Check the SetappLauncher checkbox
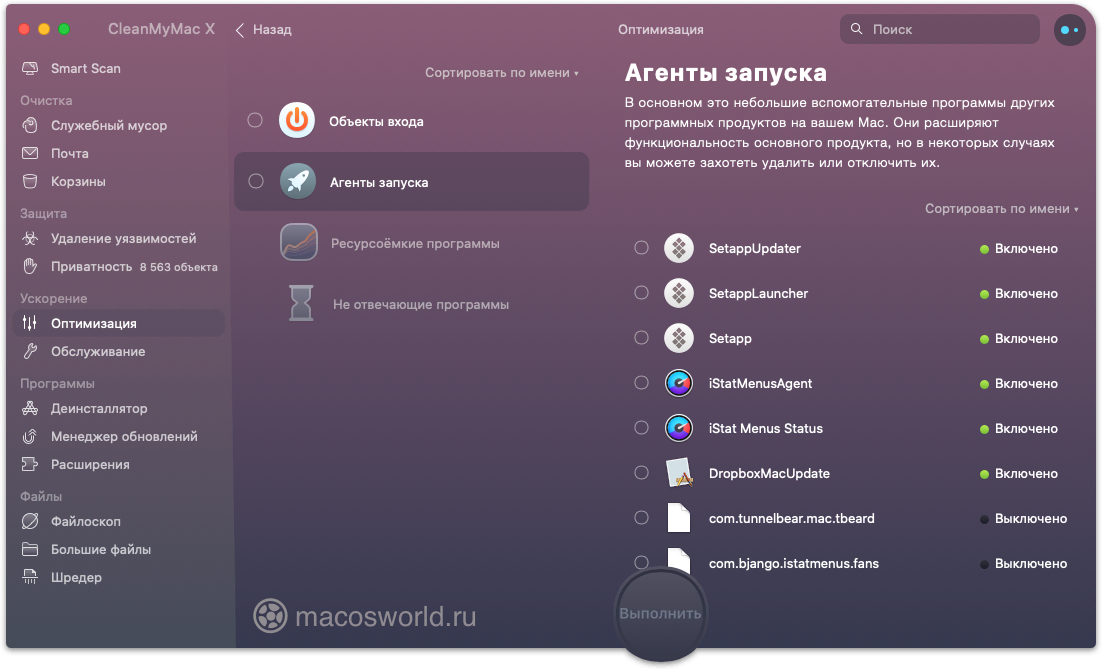The image size is (1102, 670). point(641,292)
